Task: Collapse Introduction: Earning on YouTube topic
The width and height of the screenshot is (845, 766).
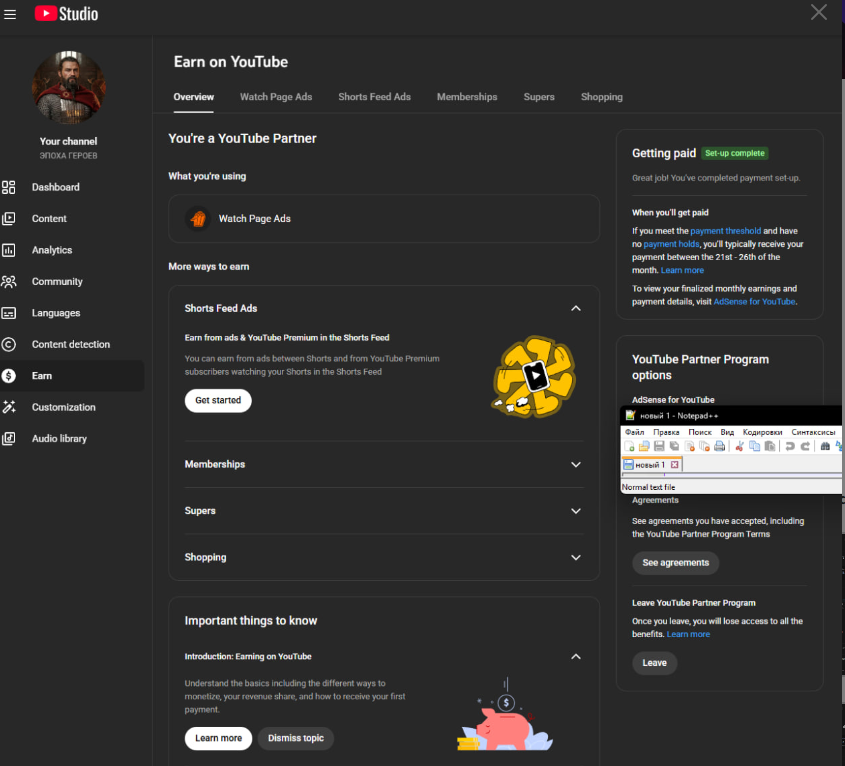Action: coord(576,657)
